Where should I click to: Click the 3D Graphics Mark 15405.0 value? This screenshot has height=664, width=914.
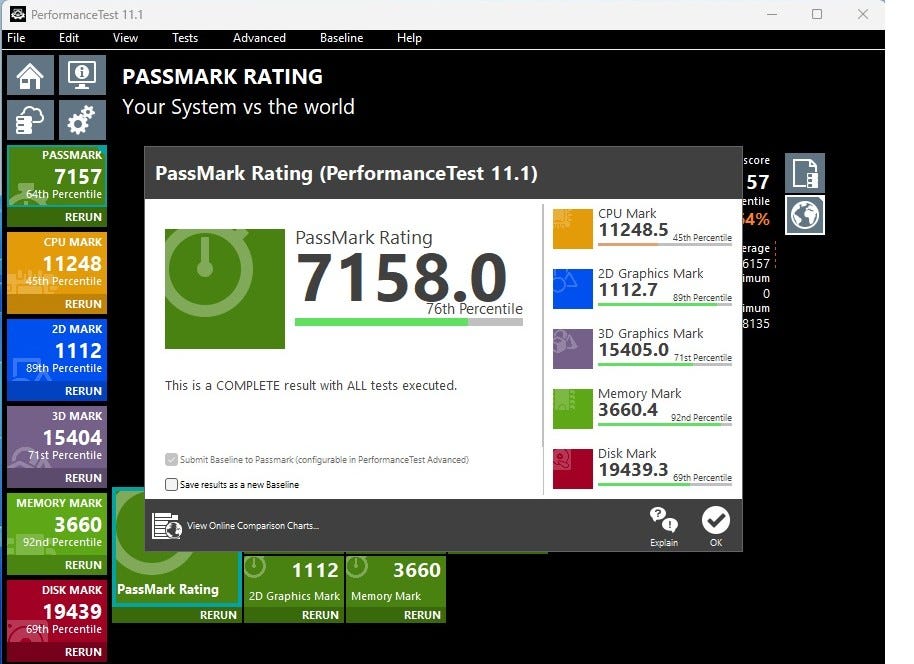point(634,350)
